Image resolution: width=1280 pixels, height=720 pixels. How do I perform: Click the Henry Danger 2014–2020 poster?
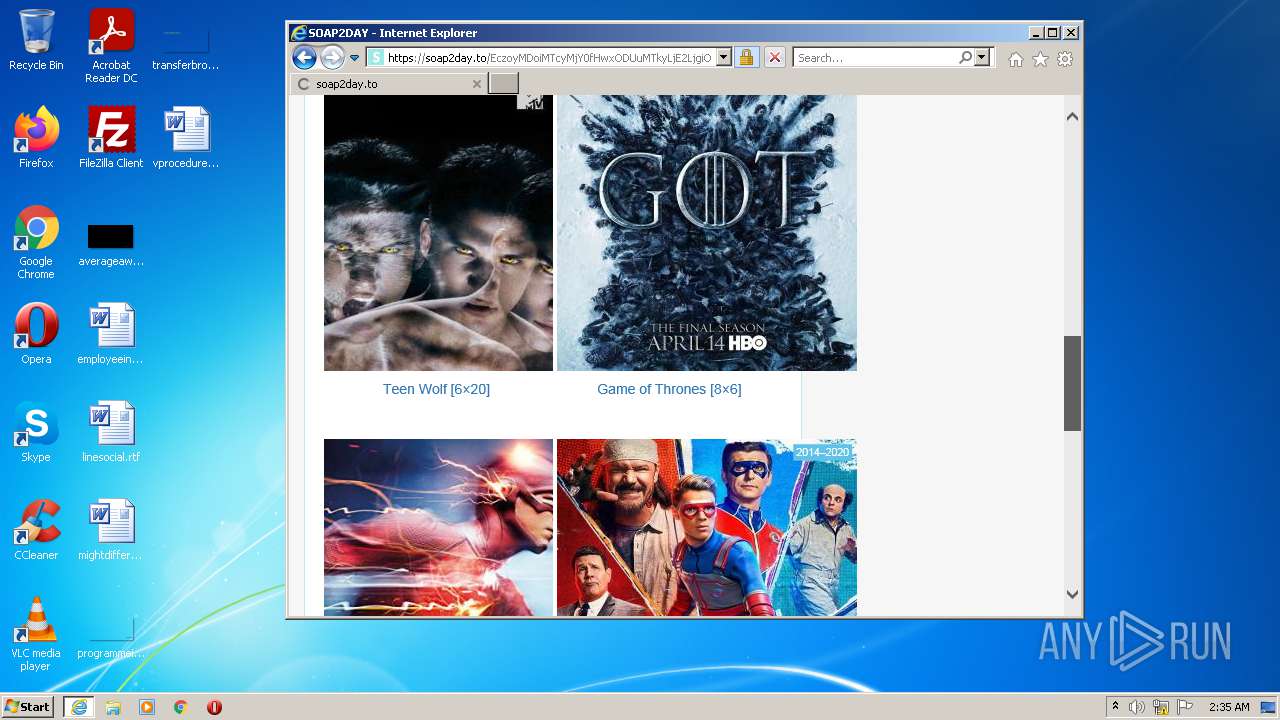[707, 527]
